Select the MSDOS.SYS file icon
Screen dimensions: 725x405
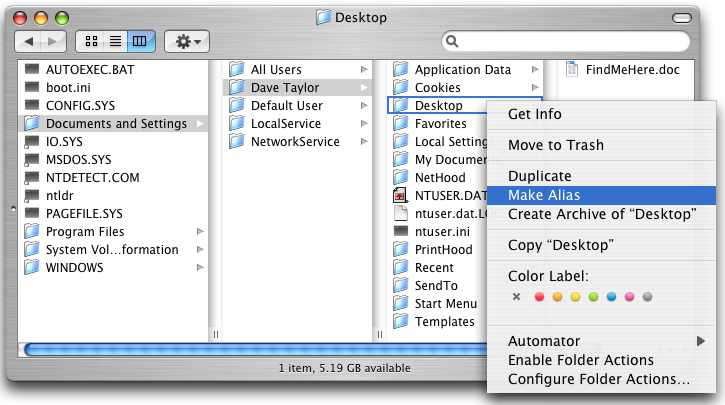pyautogui.click(x=32, y=160)
